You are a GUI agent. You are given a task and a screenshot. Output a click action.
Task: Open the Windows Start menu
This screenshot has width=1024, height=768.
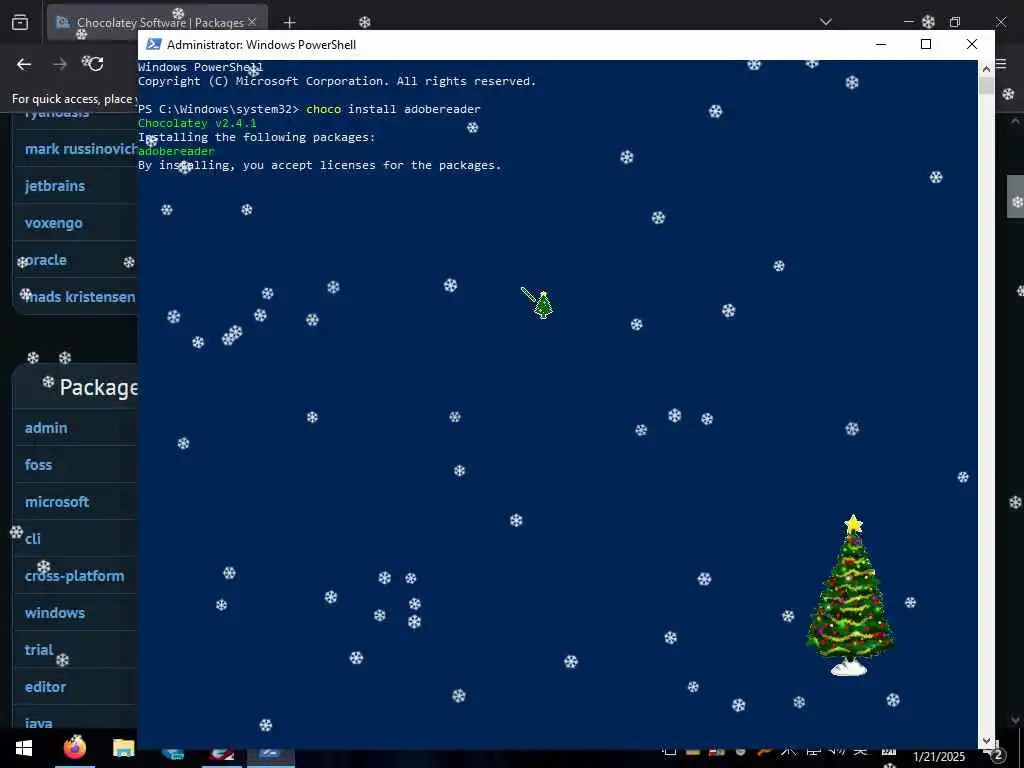(24, 748)
